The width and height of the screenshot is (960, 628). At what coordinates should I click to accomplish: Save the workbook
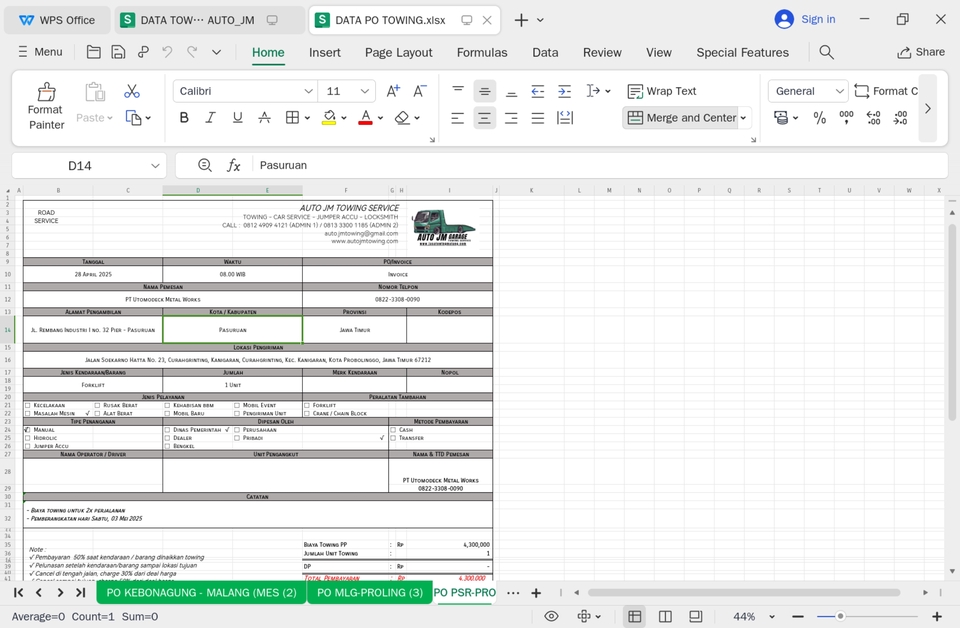[118, 52]
